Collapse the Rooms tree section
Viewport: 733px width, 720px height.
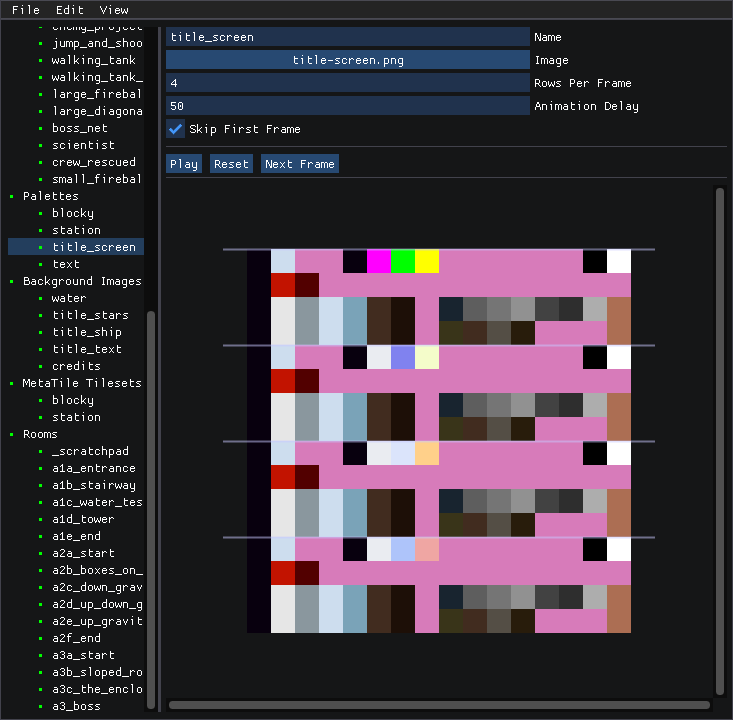(40, 434)
